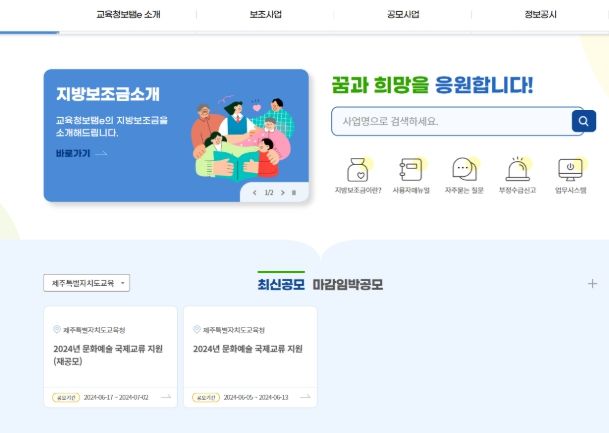Screen dimensions: 609x433
Task: Open the 2024년 문화예술 국제교류 지원 (재공모) card
Action: [x=110, y=356]
